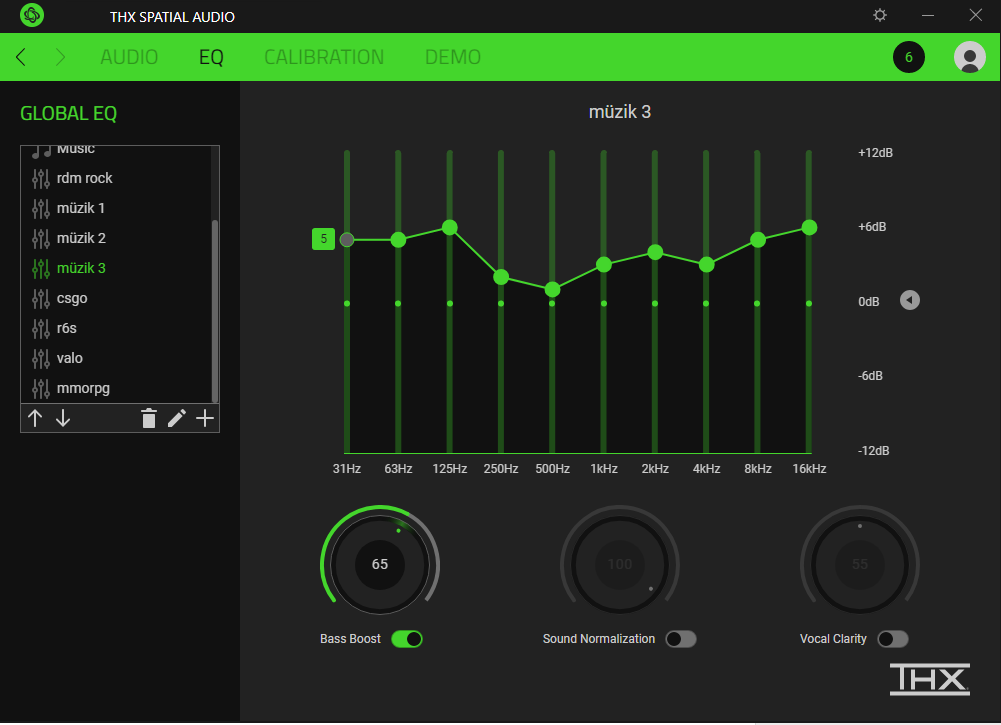Viewport: 1001px width, 725px height.
Task: Select the mmorpg preset
Action: [116, 388]
